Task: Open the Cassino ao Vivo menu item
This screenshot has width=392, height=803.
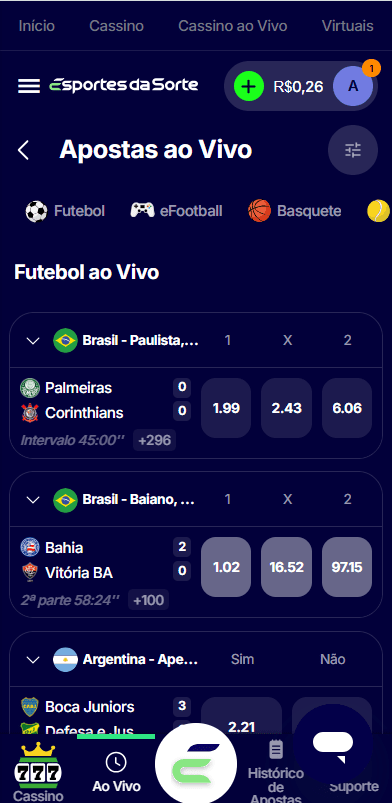Action: 233,26
